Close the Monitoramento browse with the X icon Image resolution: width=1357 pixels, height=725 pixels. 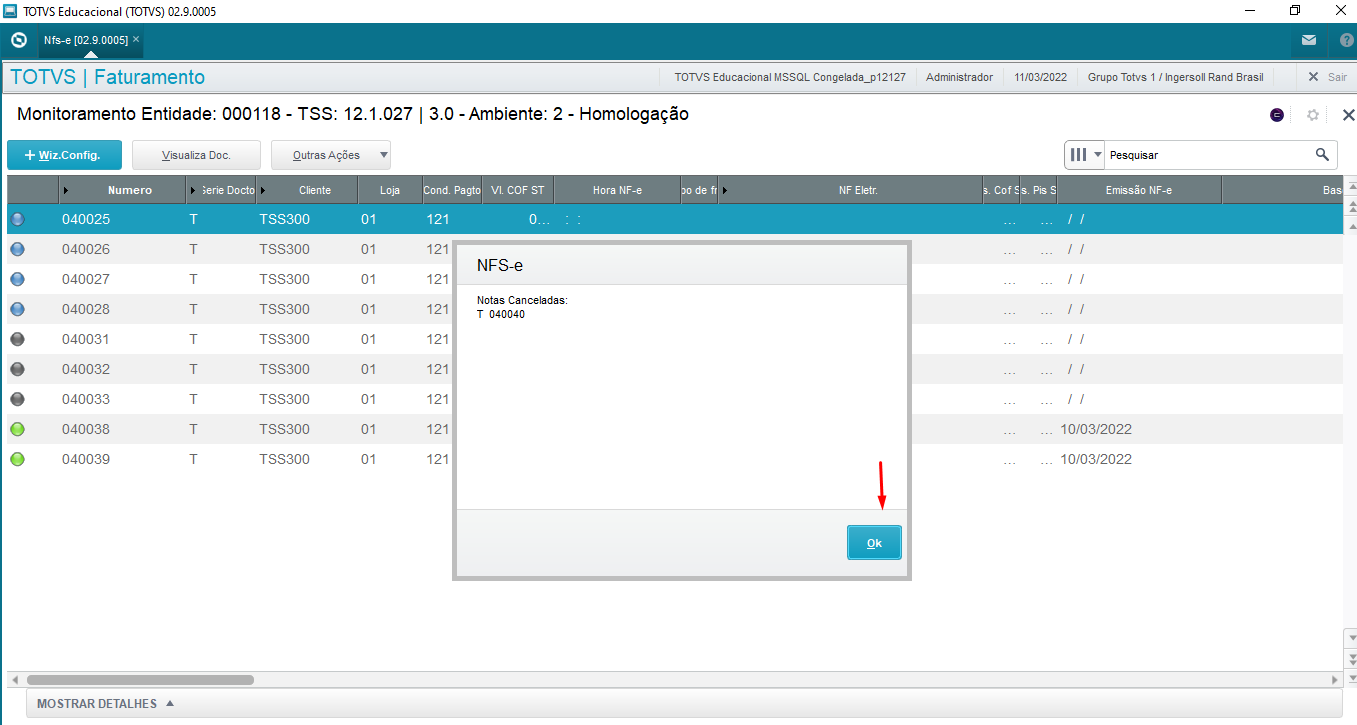(x=1348, y=115)
